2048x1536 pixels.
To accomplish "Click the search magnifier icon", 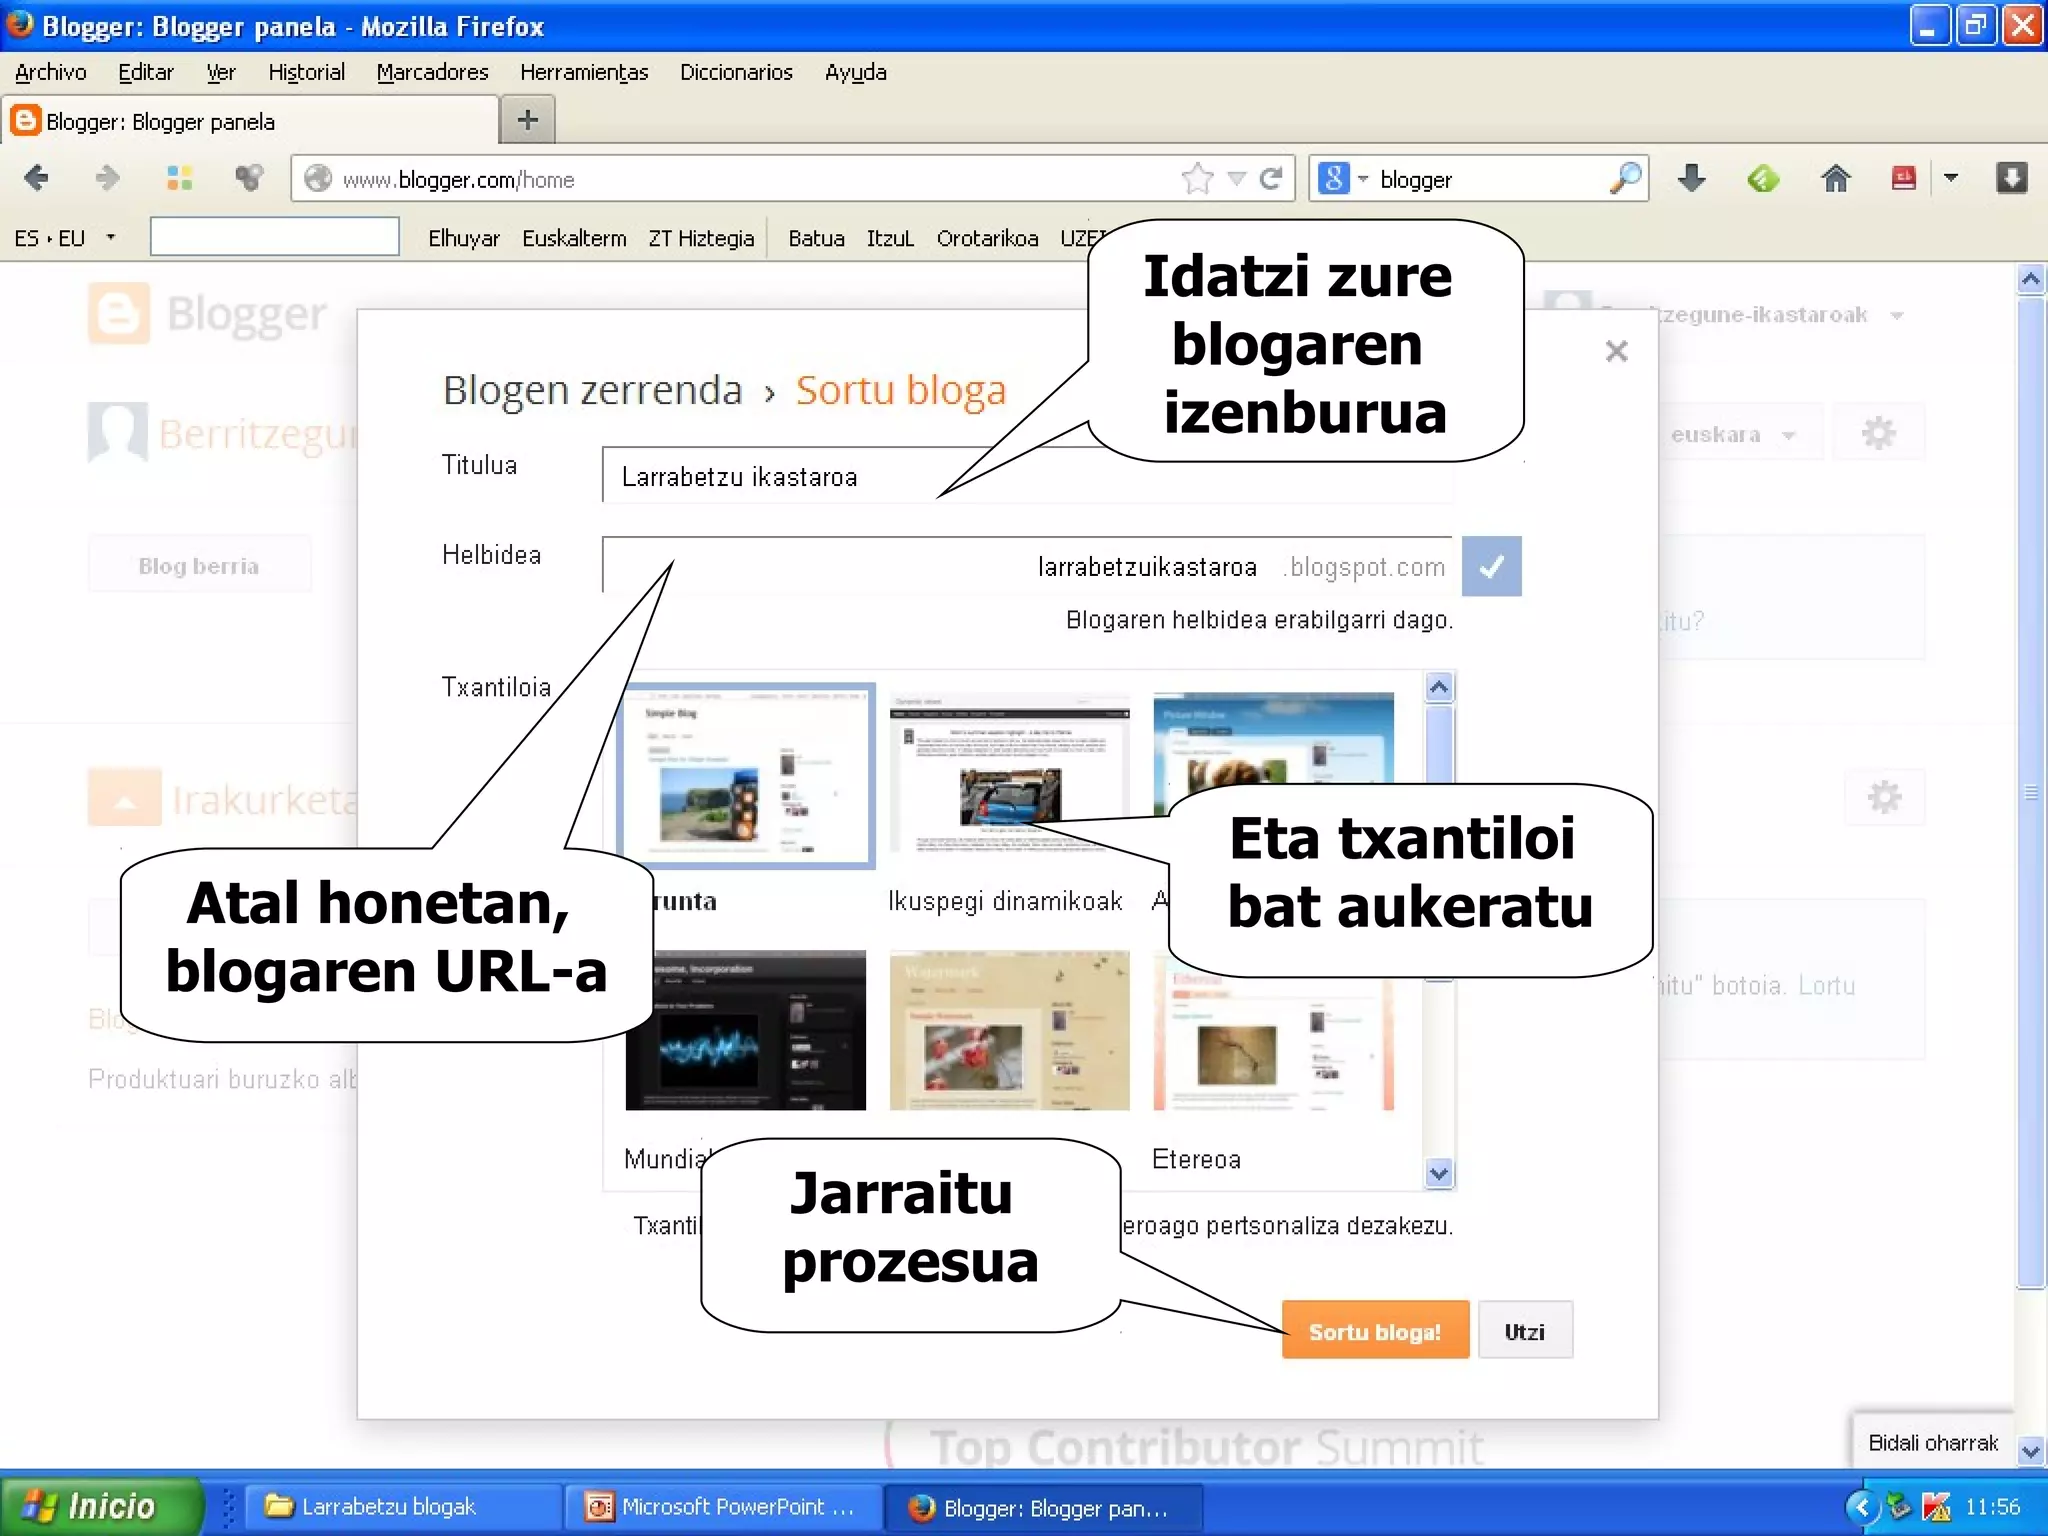I will [1625, 179].
